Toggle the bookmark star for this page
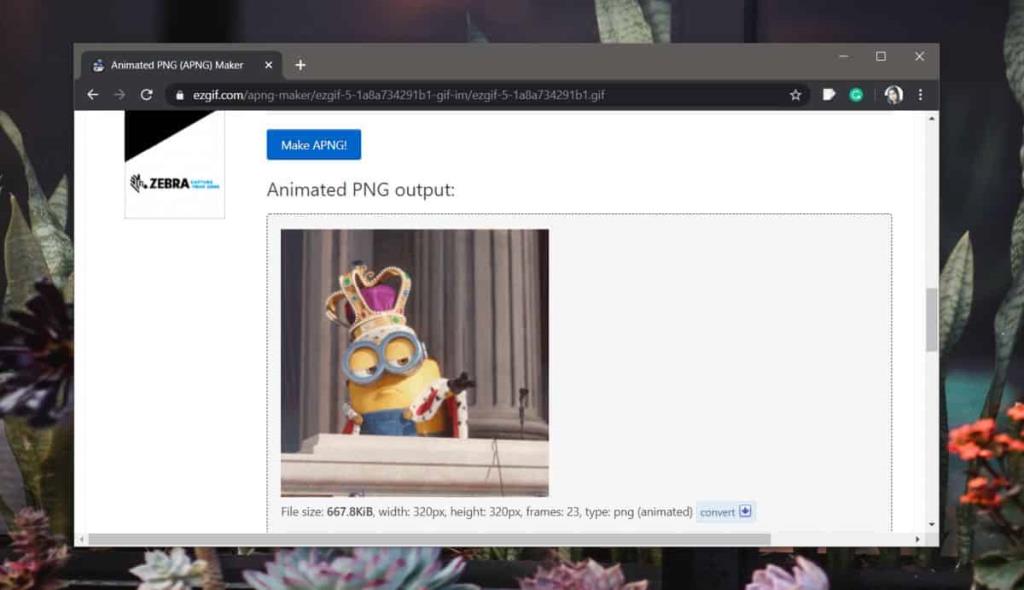The width and height of the screenshot is (1024, 590). point(796,94)
